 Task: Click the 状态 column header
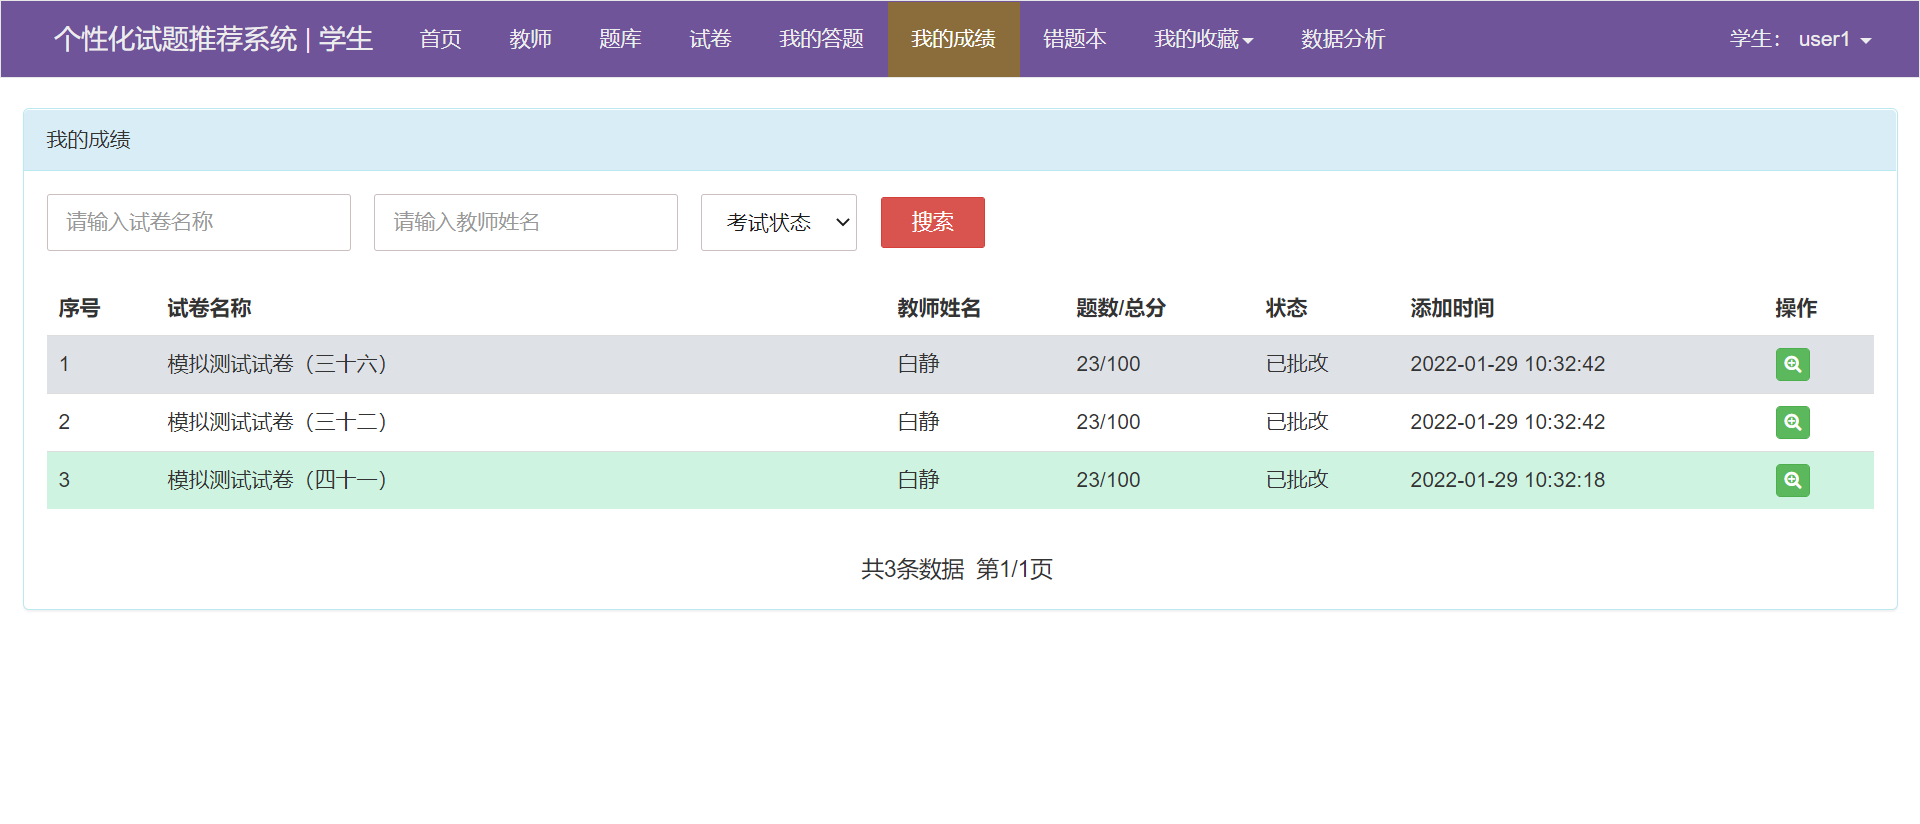(1286, 308)
